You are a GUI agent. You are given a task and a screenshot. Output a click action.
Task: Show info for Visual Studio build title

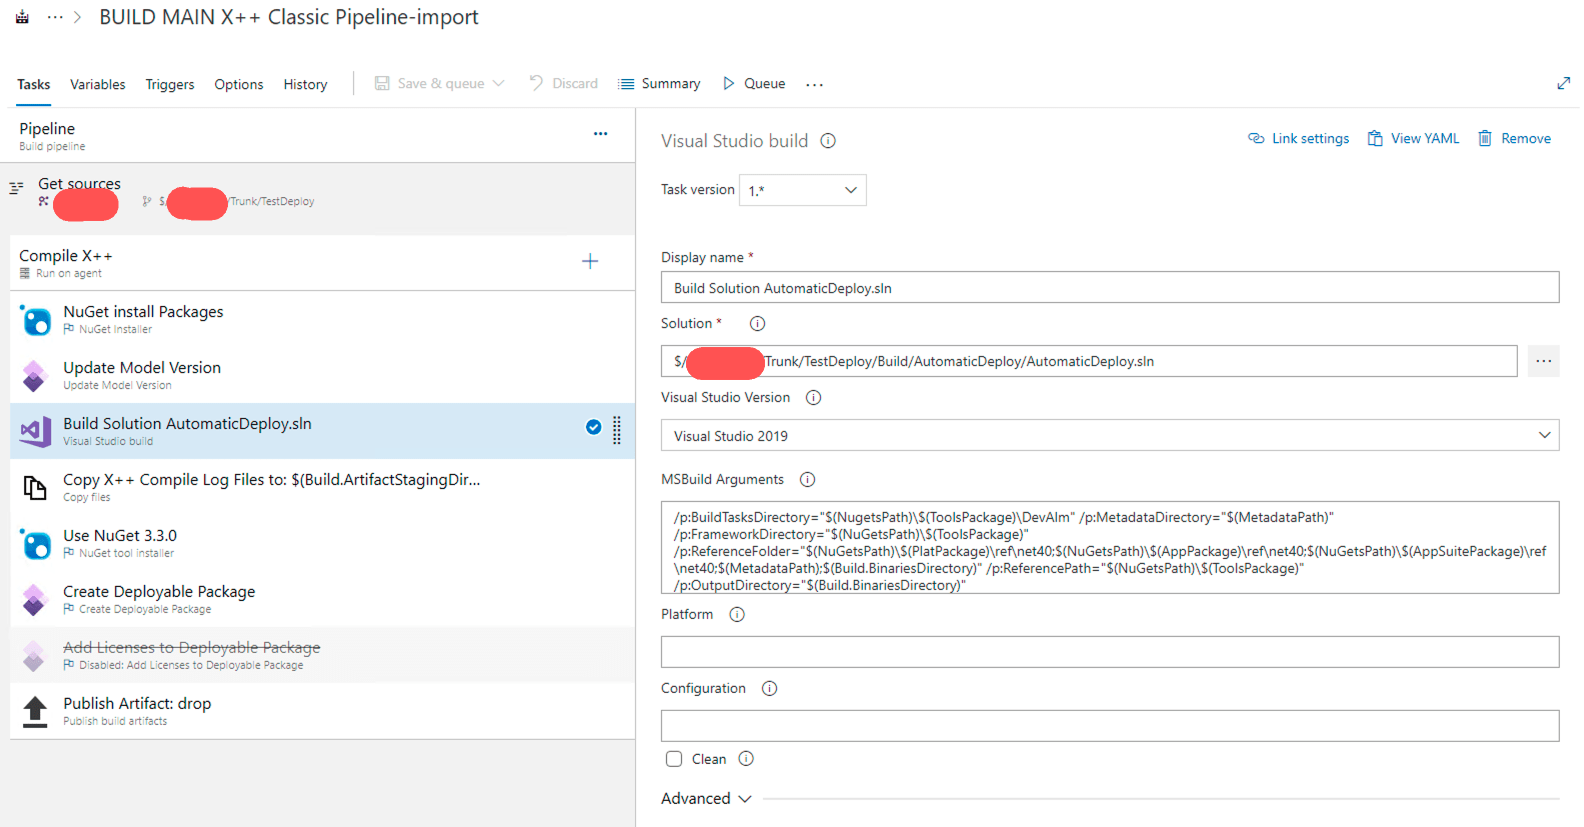pyautogui.click(x=828, y=141)
